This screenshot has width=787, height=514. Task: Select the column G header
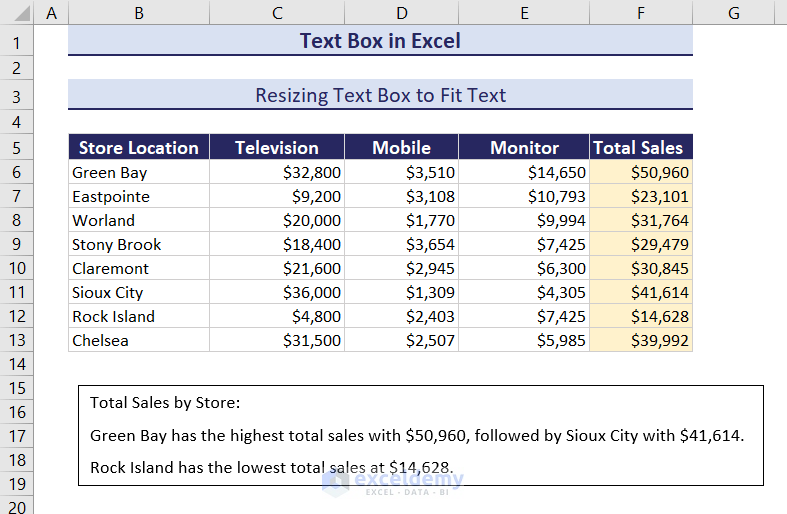pos(733,13)
